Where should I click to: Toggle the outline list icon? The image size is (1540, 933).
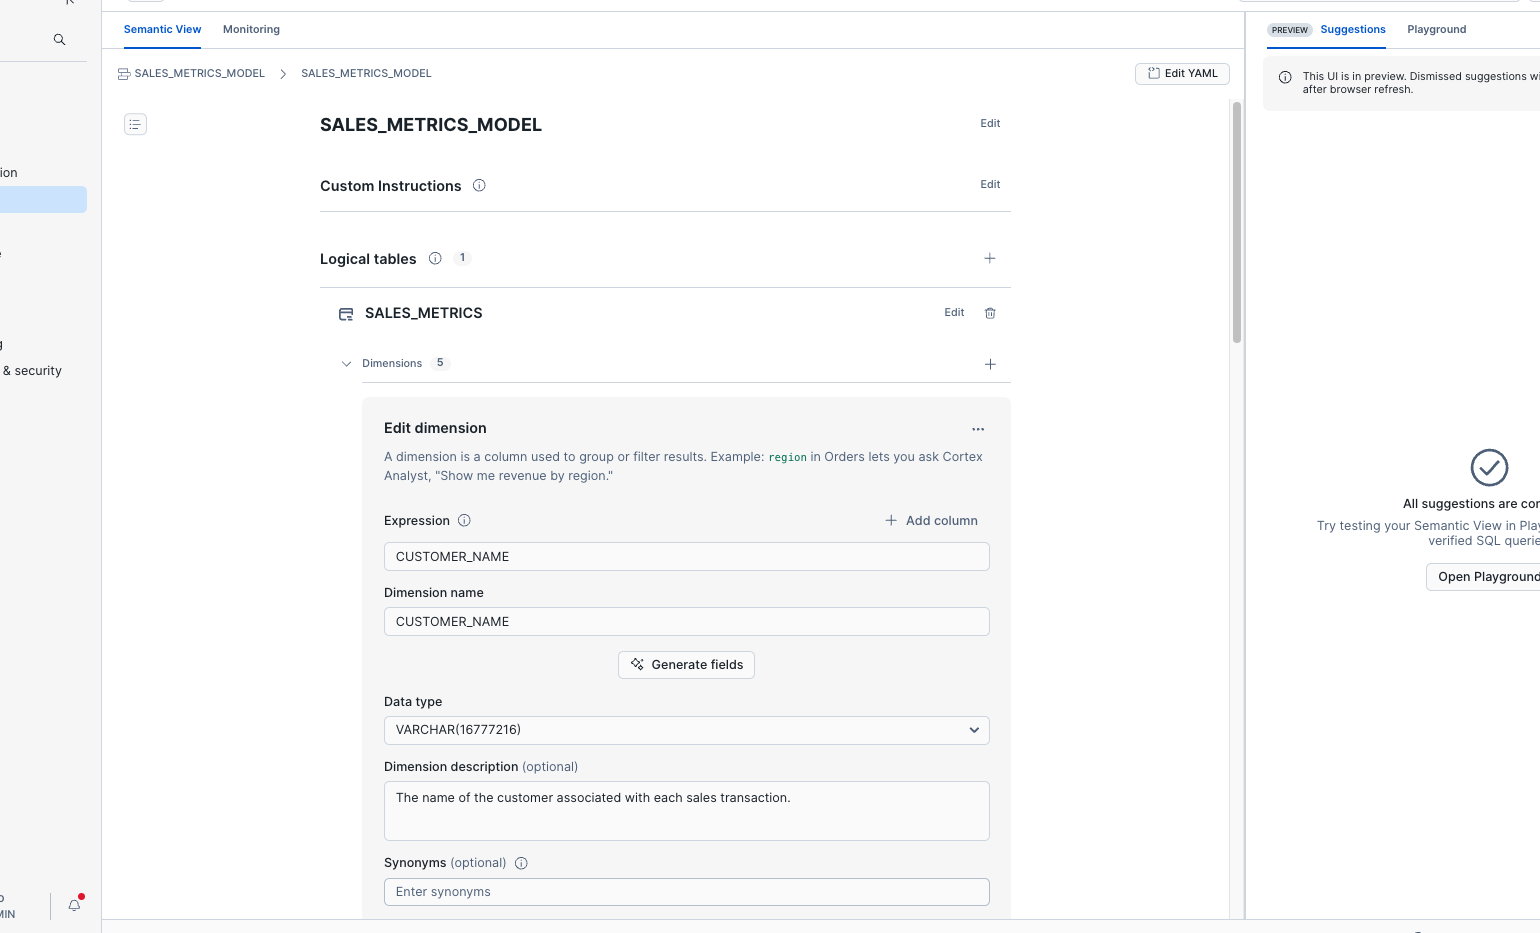[x=135, y=124]
